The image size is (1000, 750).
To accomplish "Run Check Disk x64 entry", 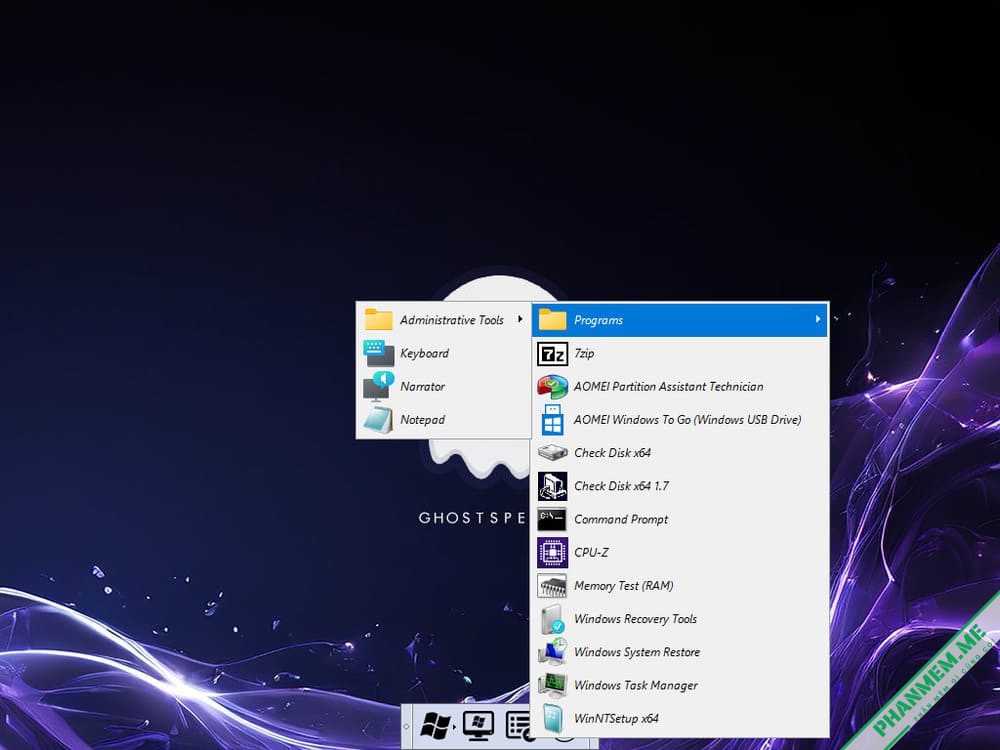I will 680,452.
